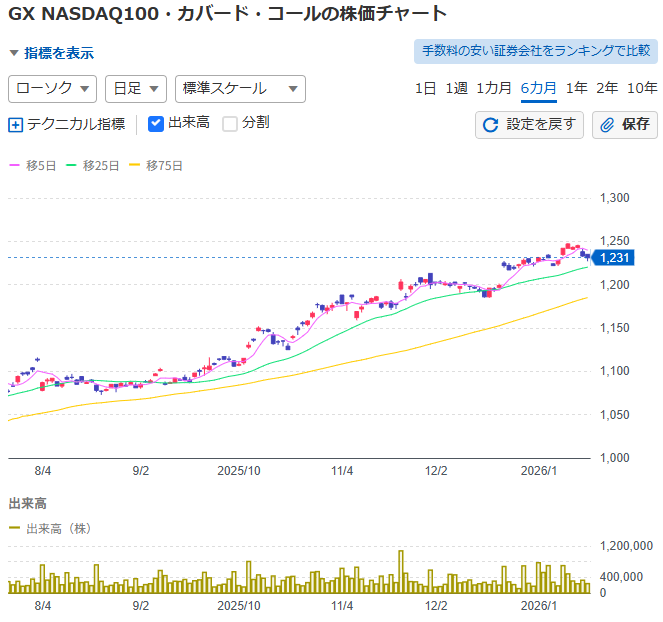Select the 1カ月 period tab

coord(494,88)
